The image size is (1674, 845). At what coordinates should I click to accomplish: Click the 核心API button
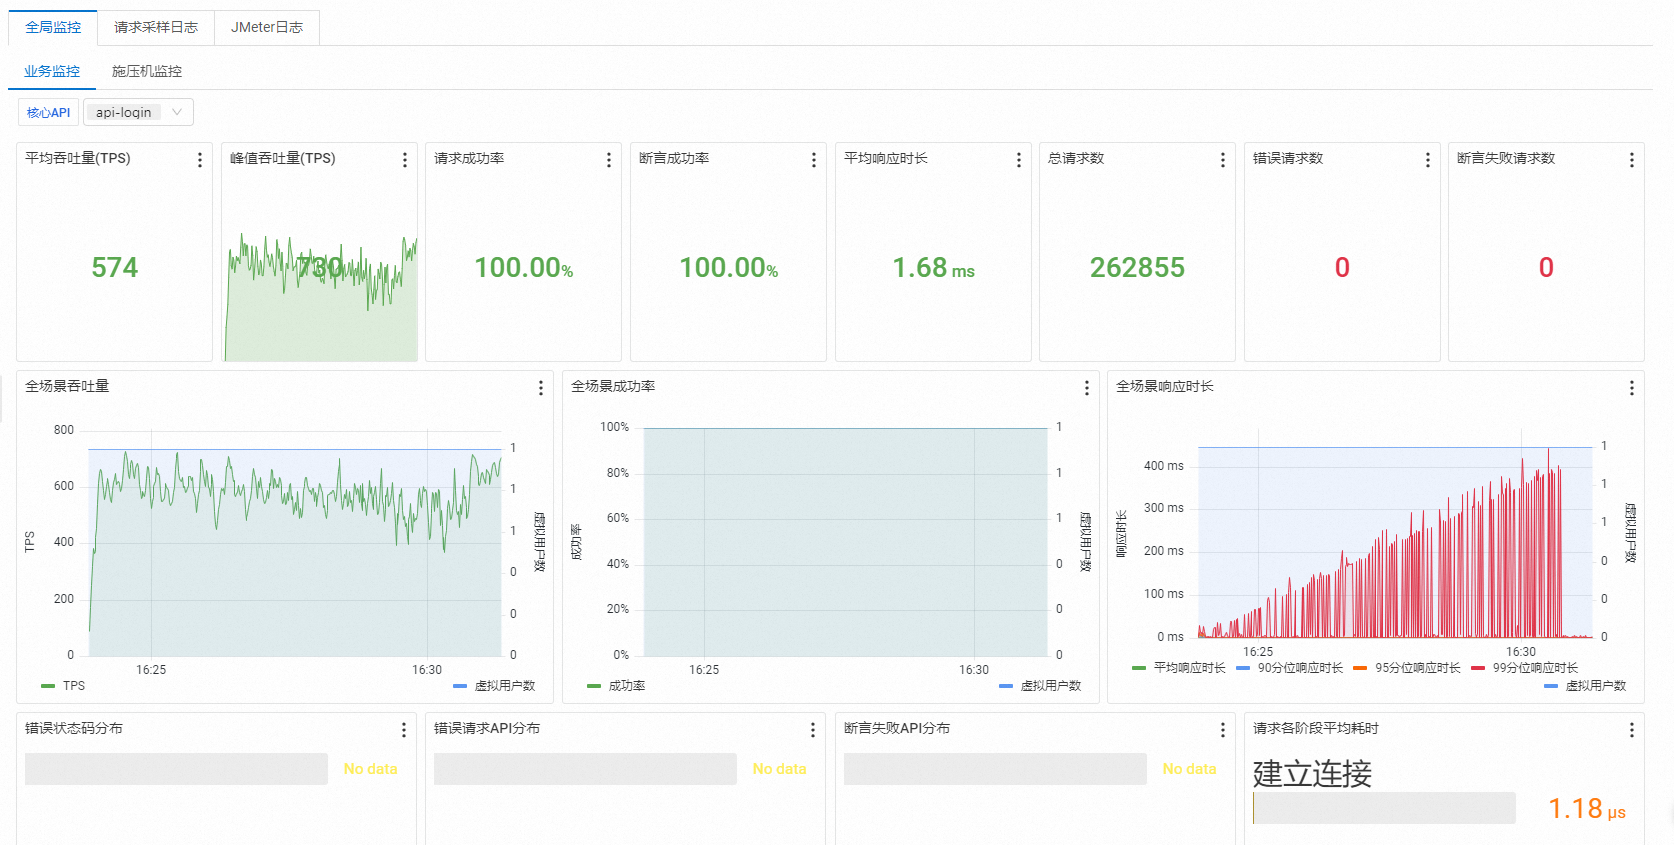pyautogui.click(x=48, y=112)
